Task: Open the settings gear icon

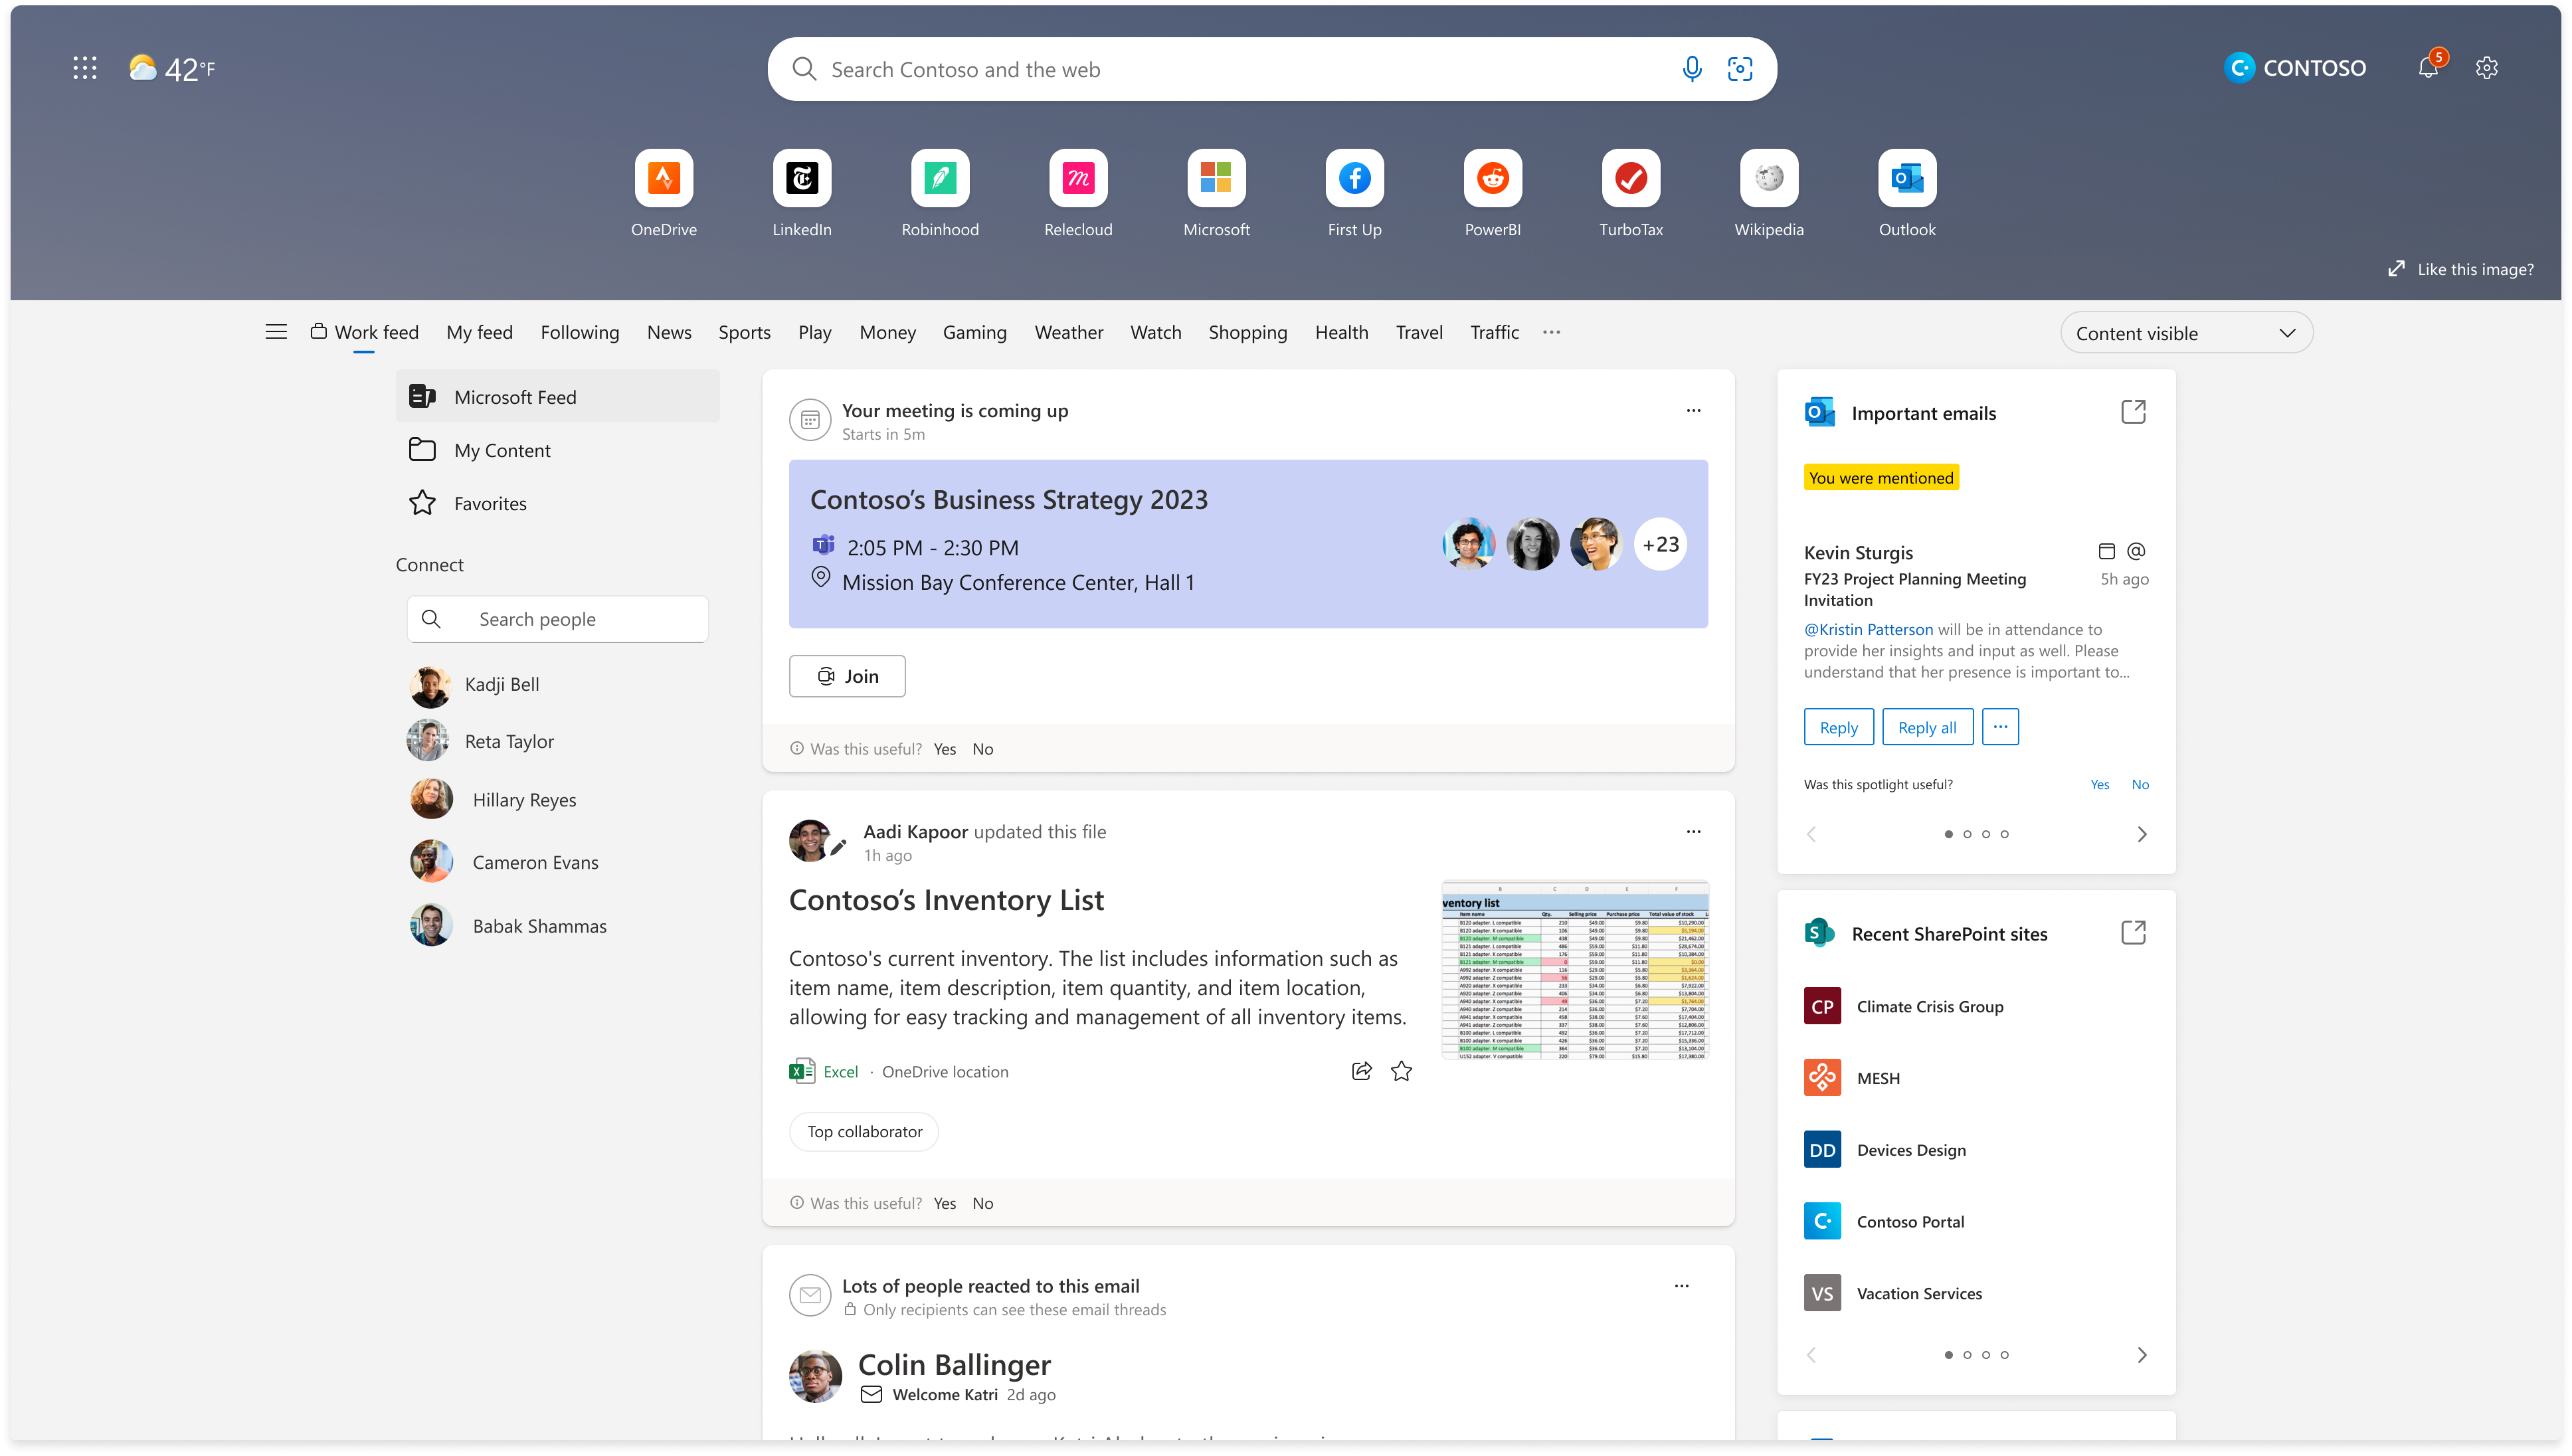Action: [2487, 68]
